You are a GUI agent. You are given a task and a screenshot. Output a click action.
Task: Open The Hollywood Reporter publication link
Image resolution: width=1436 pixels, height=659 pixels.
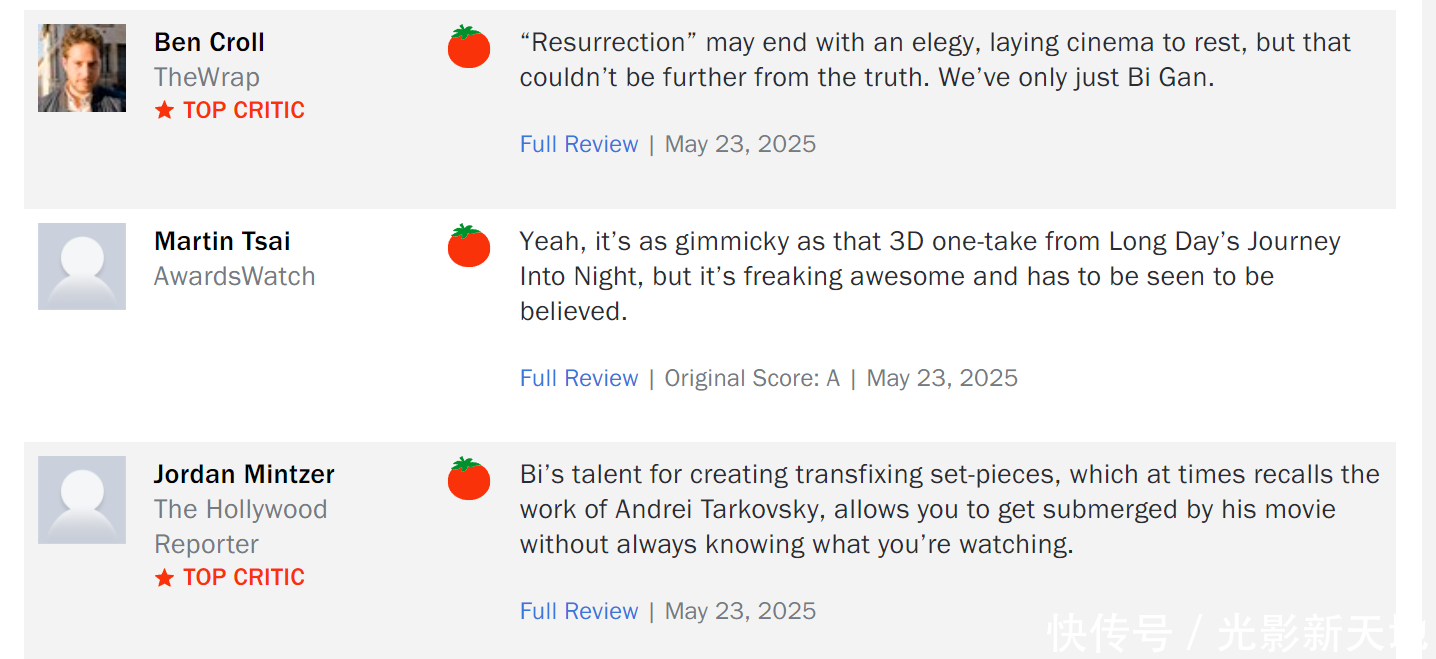[240, 526]
